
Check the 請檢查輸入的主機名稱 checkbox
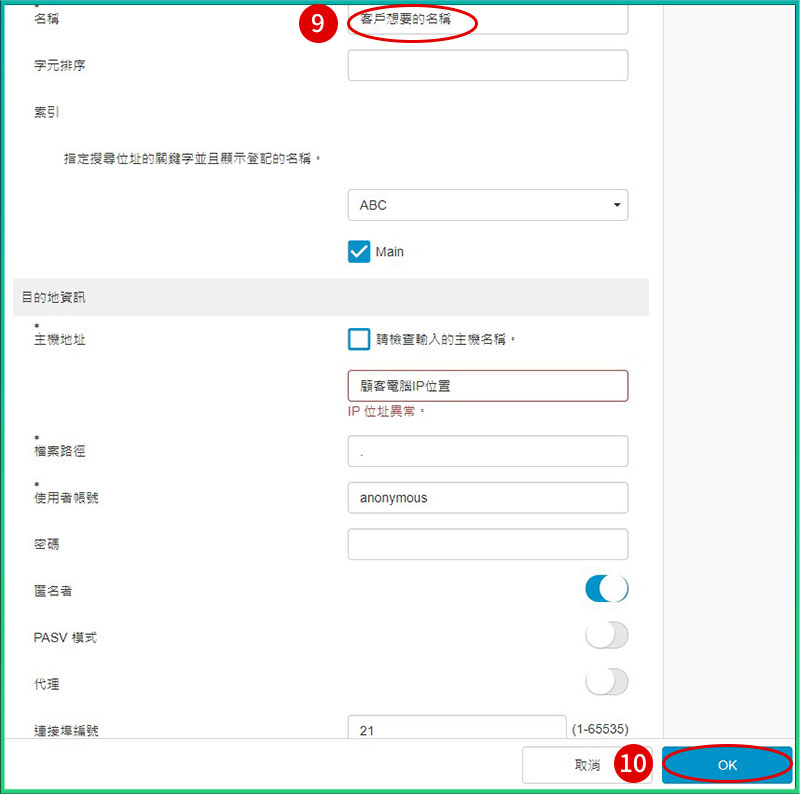(x=359, y=339)
